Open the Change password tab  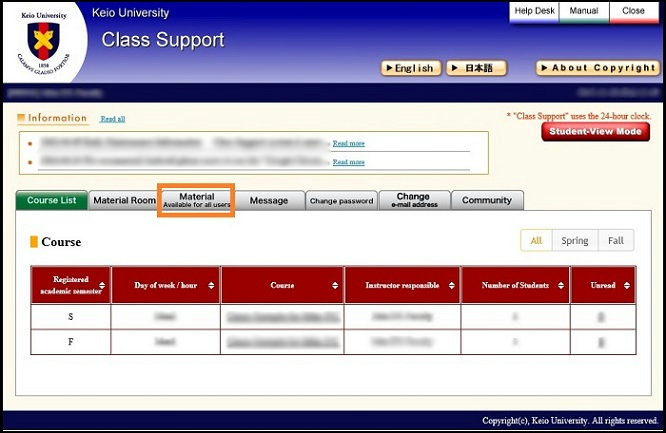pos(341,201)
